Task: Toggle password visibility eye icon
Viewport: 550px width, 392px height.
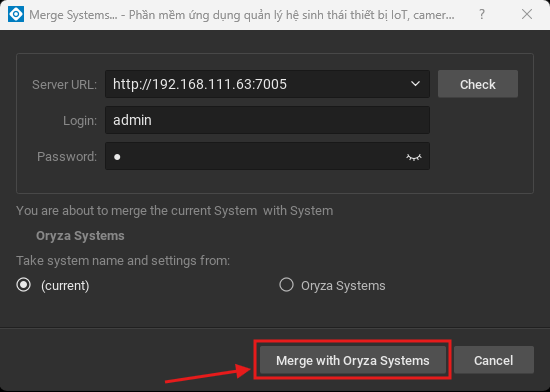Action: coord(414,157)
